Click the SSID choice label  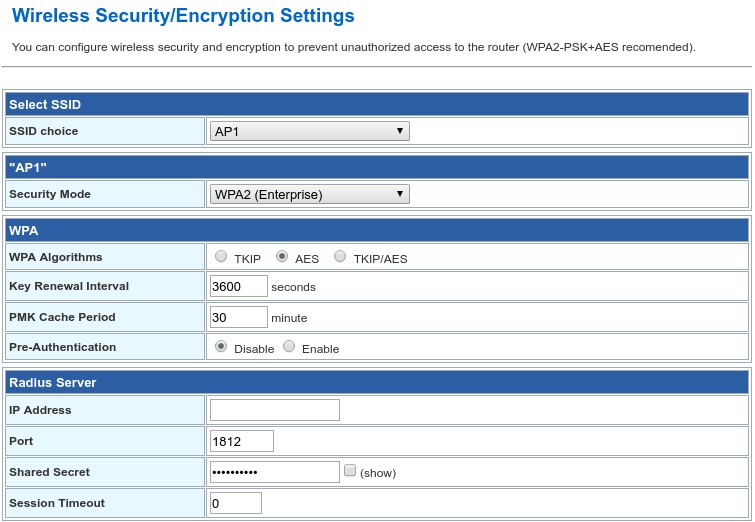(44, 131)
